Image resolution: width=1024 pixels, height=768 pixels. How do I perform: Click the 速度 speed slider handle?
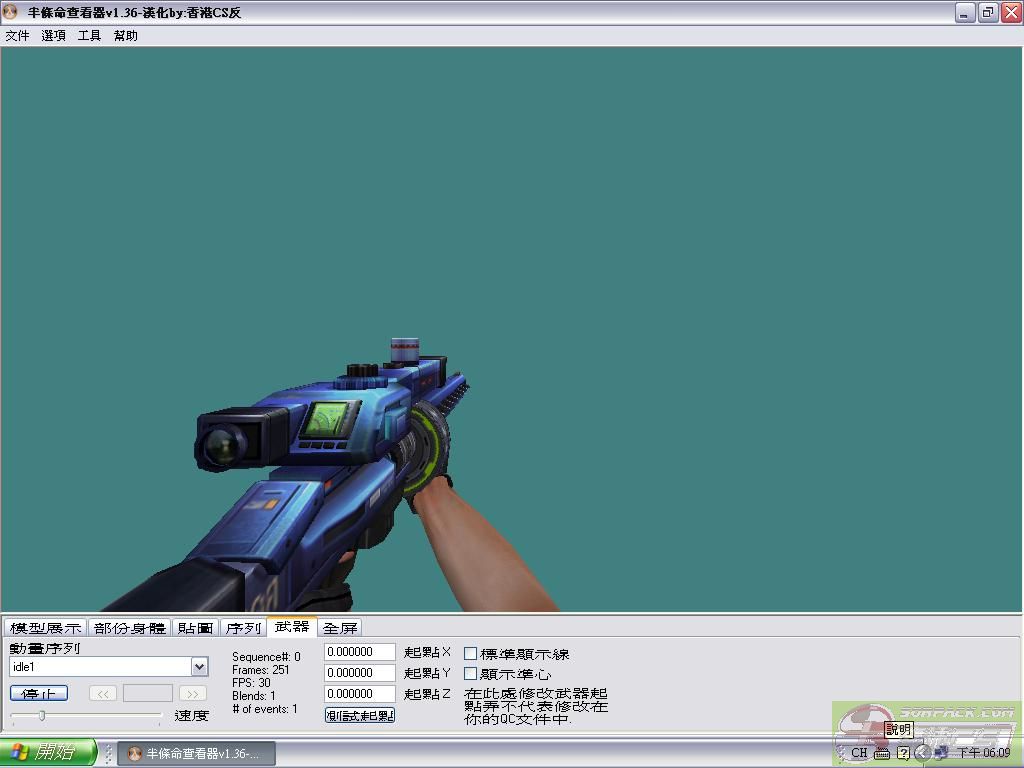(x=41, y=715)
